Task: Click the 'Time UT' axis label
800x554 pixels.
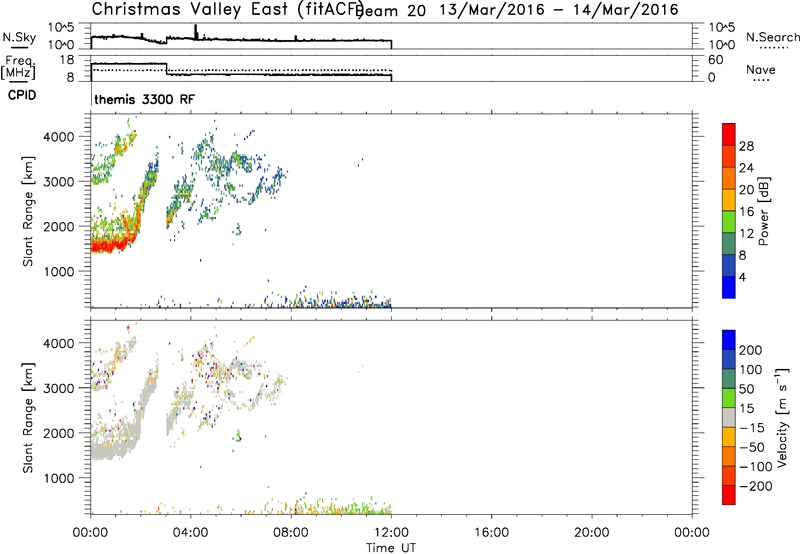Action: click(x=391, y=548)
